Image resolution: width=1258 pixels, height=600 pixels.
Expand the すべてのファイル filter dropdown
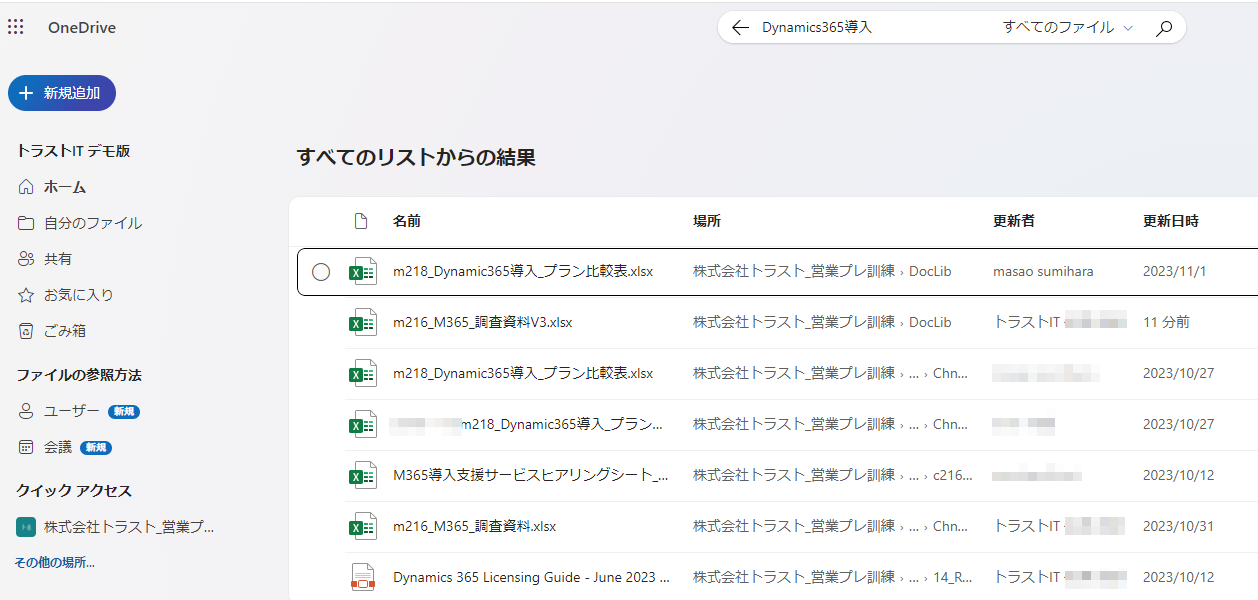(1067, 28)
